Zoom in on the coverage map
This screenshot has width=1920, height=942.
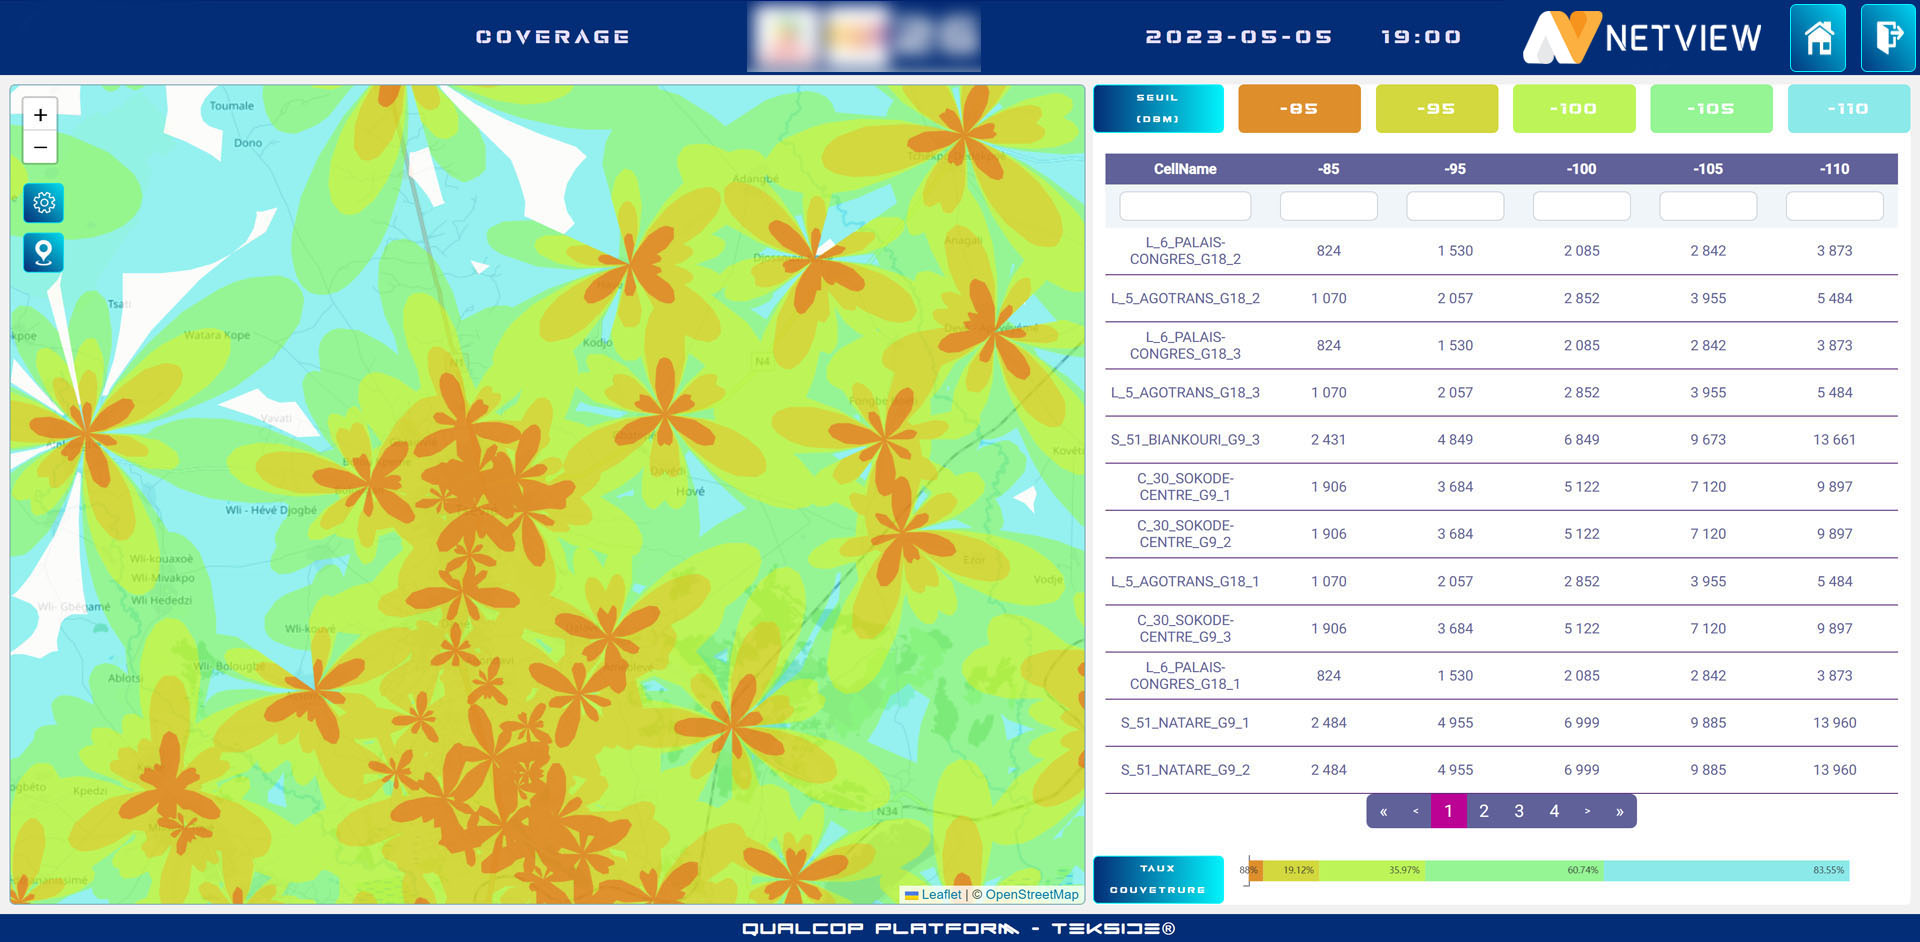(x=40, y=115)
